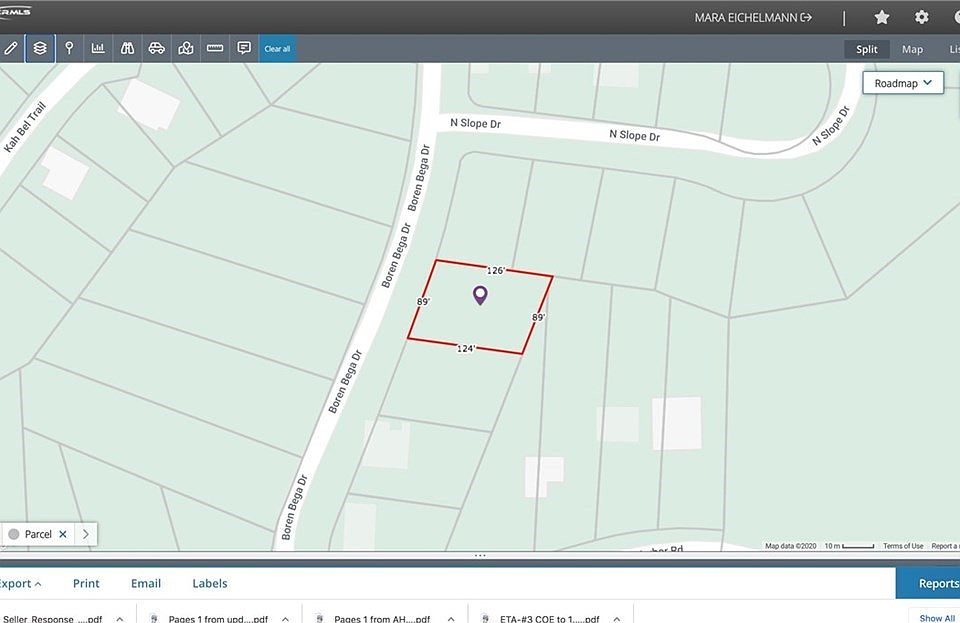Click the 126' parcel dimension label
Screen dimensions: 960x623
pyautogui.click(x=496, y=270)
